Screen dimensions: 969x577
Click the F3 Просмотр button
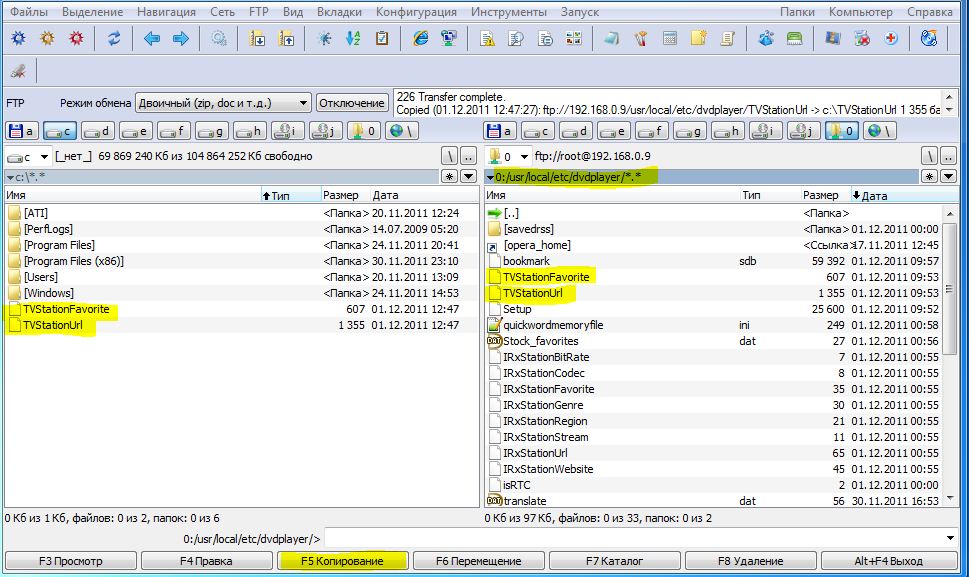point(70,561)
